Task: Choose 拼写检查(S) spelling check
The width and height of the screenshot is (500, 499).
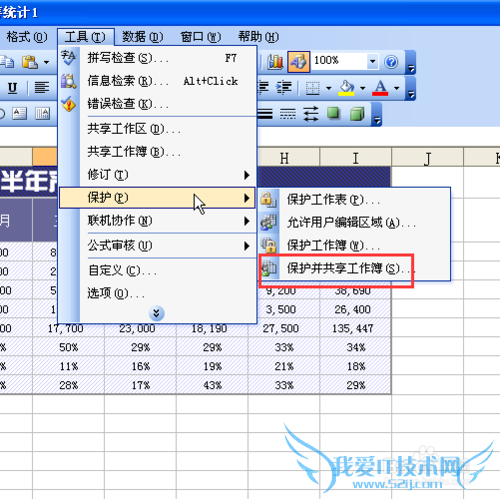Action: 157,58
